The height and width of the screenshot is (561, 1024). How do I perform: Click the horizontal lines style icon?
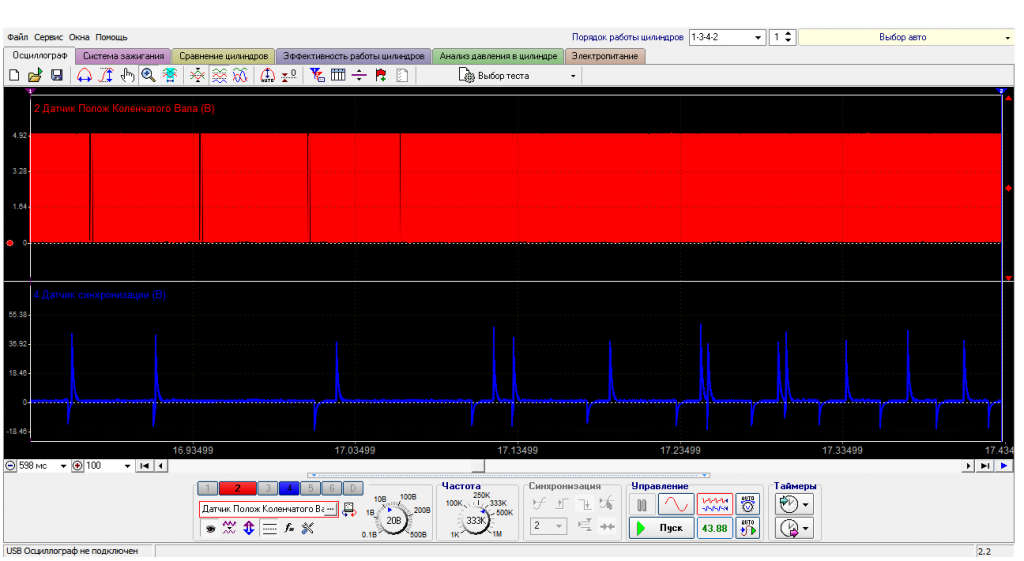tap(269, 528)
